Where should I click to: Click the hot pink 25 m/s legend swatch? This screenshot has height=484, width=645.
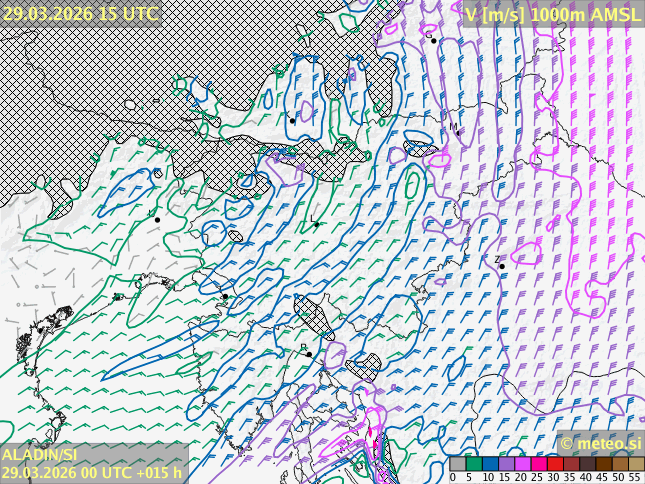coord(538,464)
